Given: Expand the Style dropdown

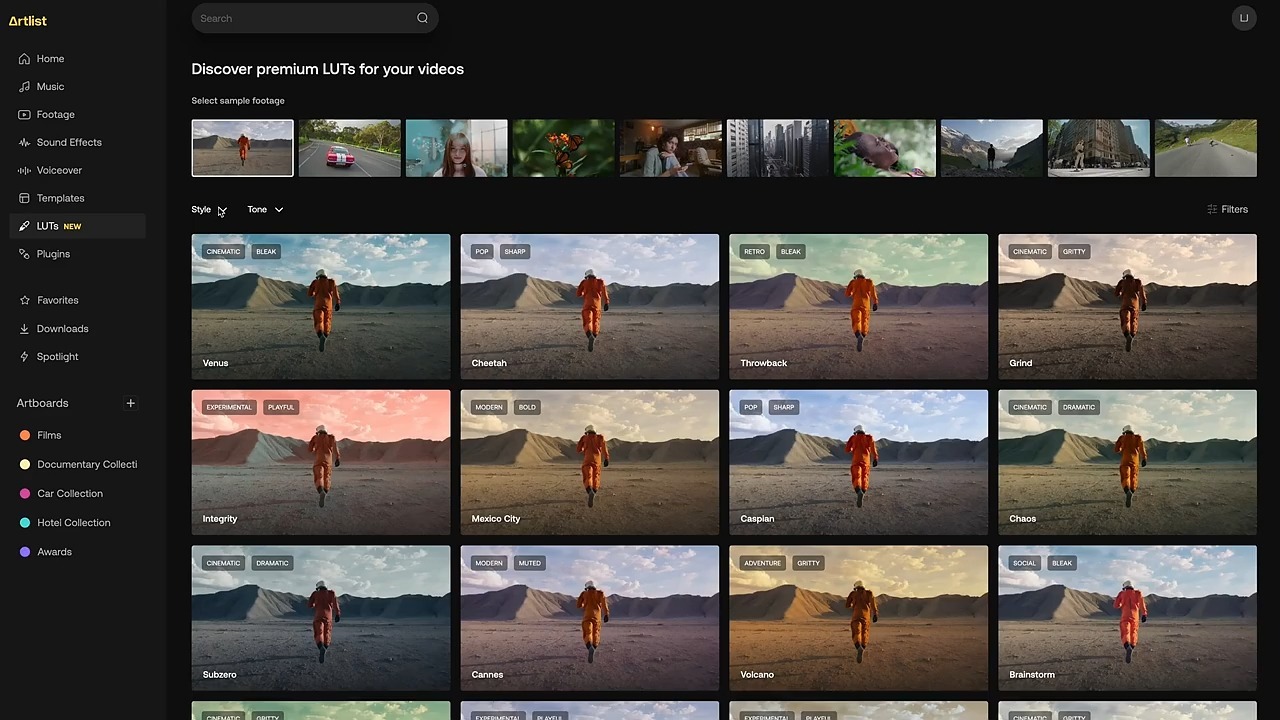Looking at the screenshot, I should [209, 209].
